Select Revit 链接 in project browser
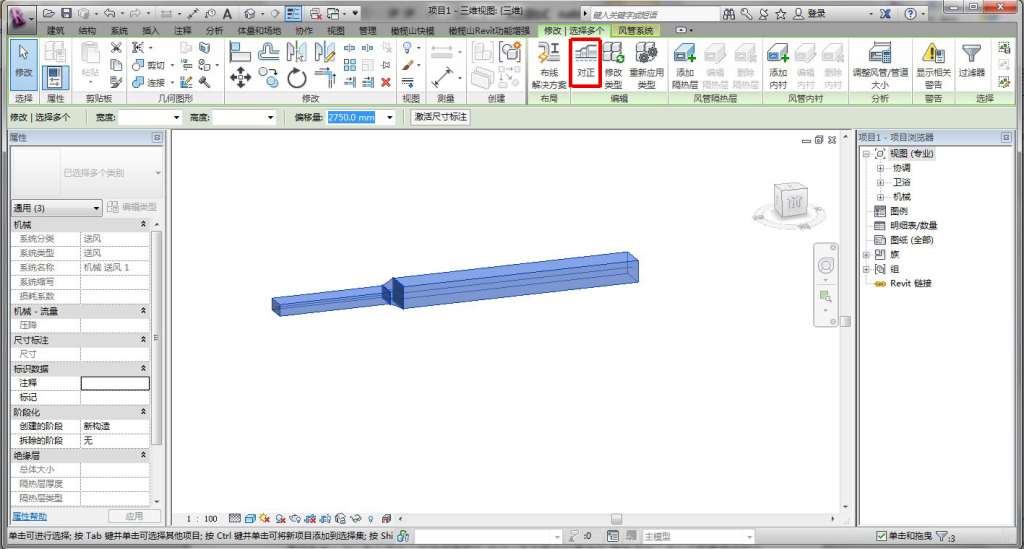The image size is (1024, 549). [x=910, y=283]
